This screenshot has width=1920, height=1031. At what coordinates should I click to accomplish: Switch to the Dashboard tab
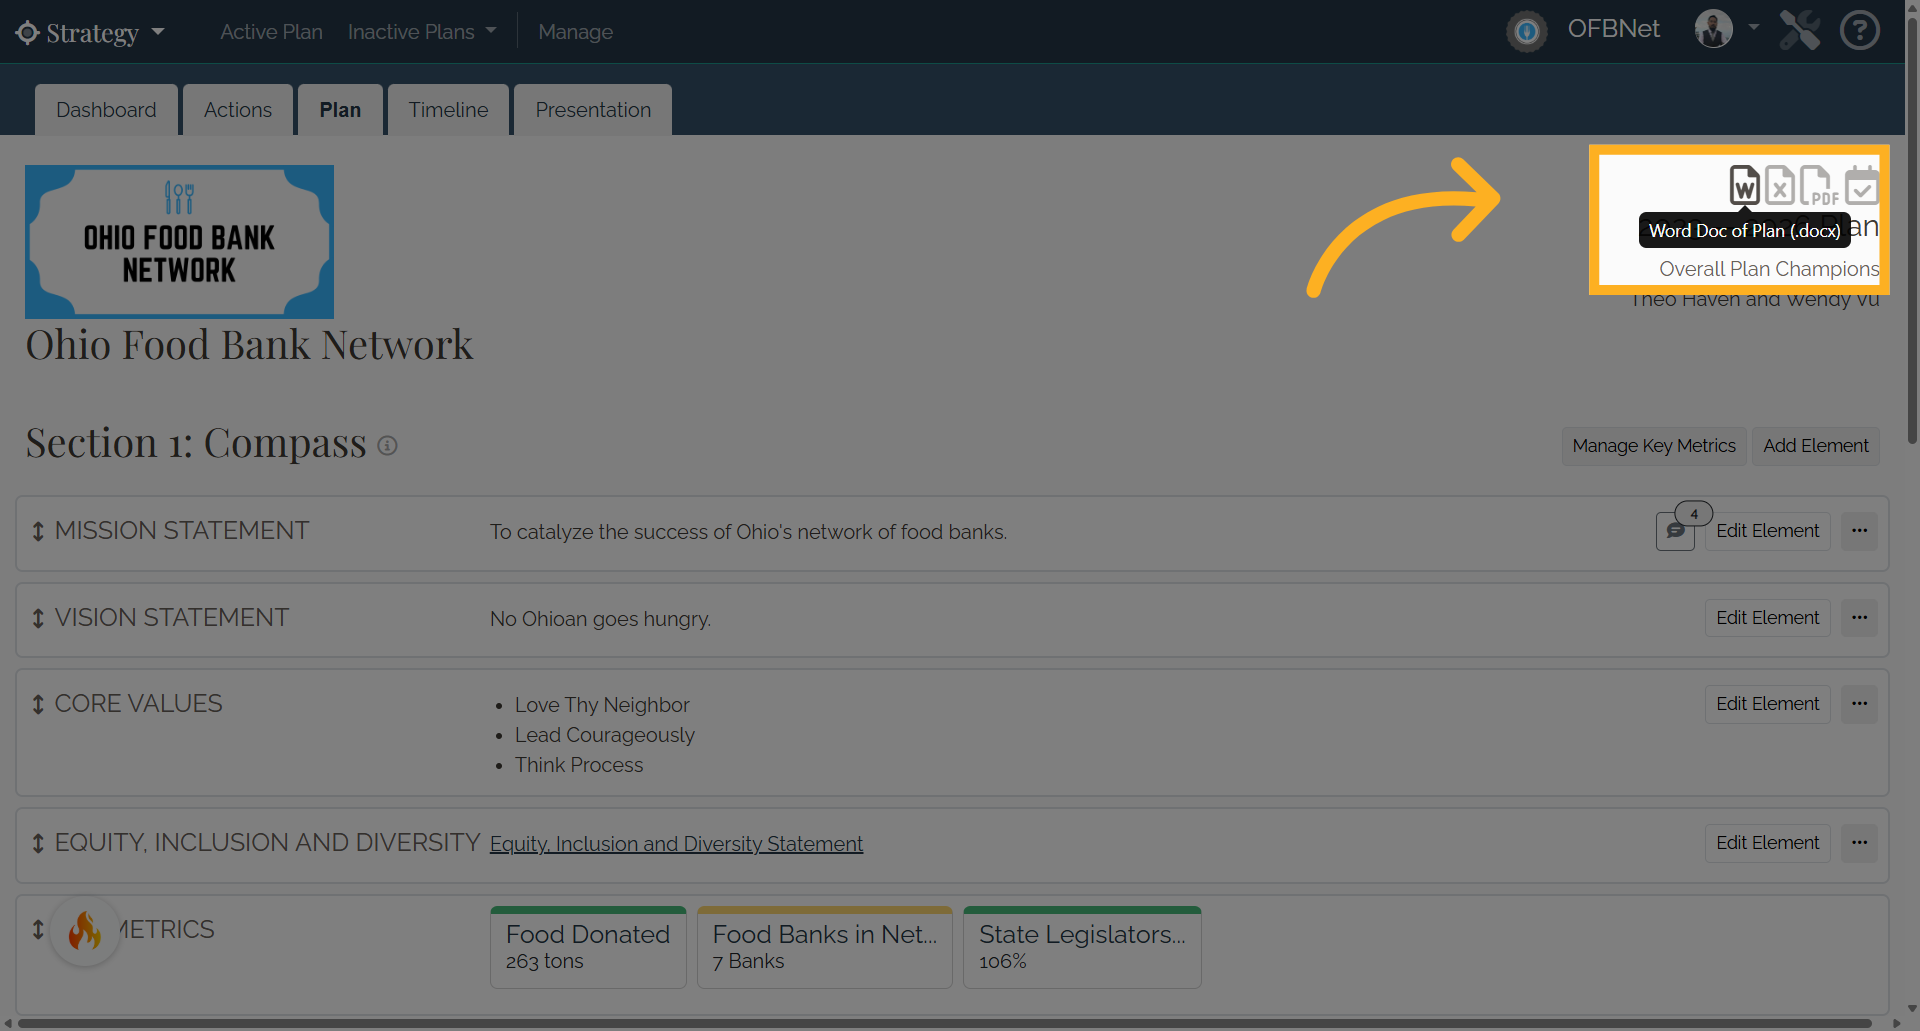106,110
